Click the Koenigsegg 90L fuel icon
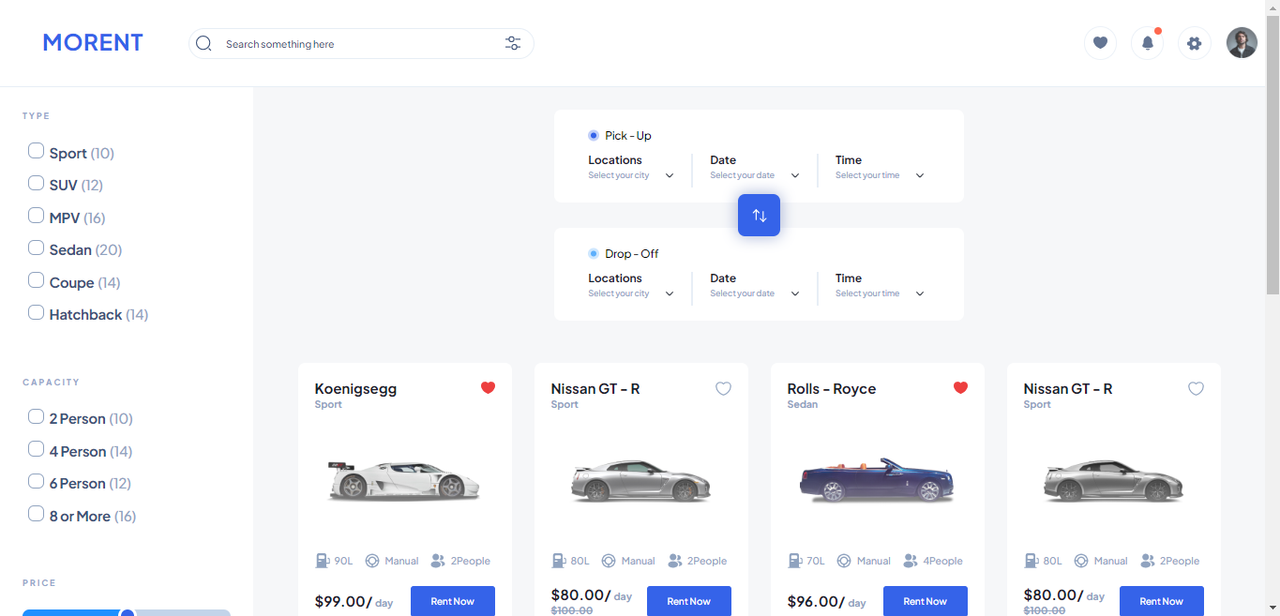This screenshot has height=616, width=1280. 323,561
